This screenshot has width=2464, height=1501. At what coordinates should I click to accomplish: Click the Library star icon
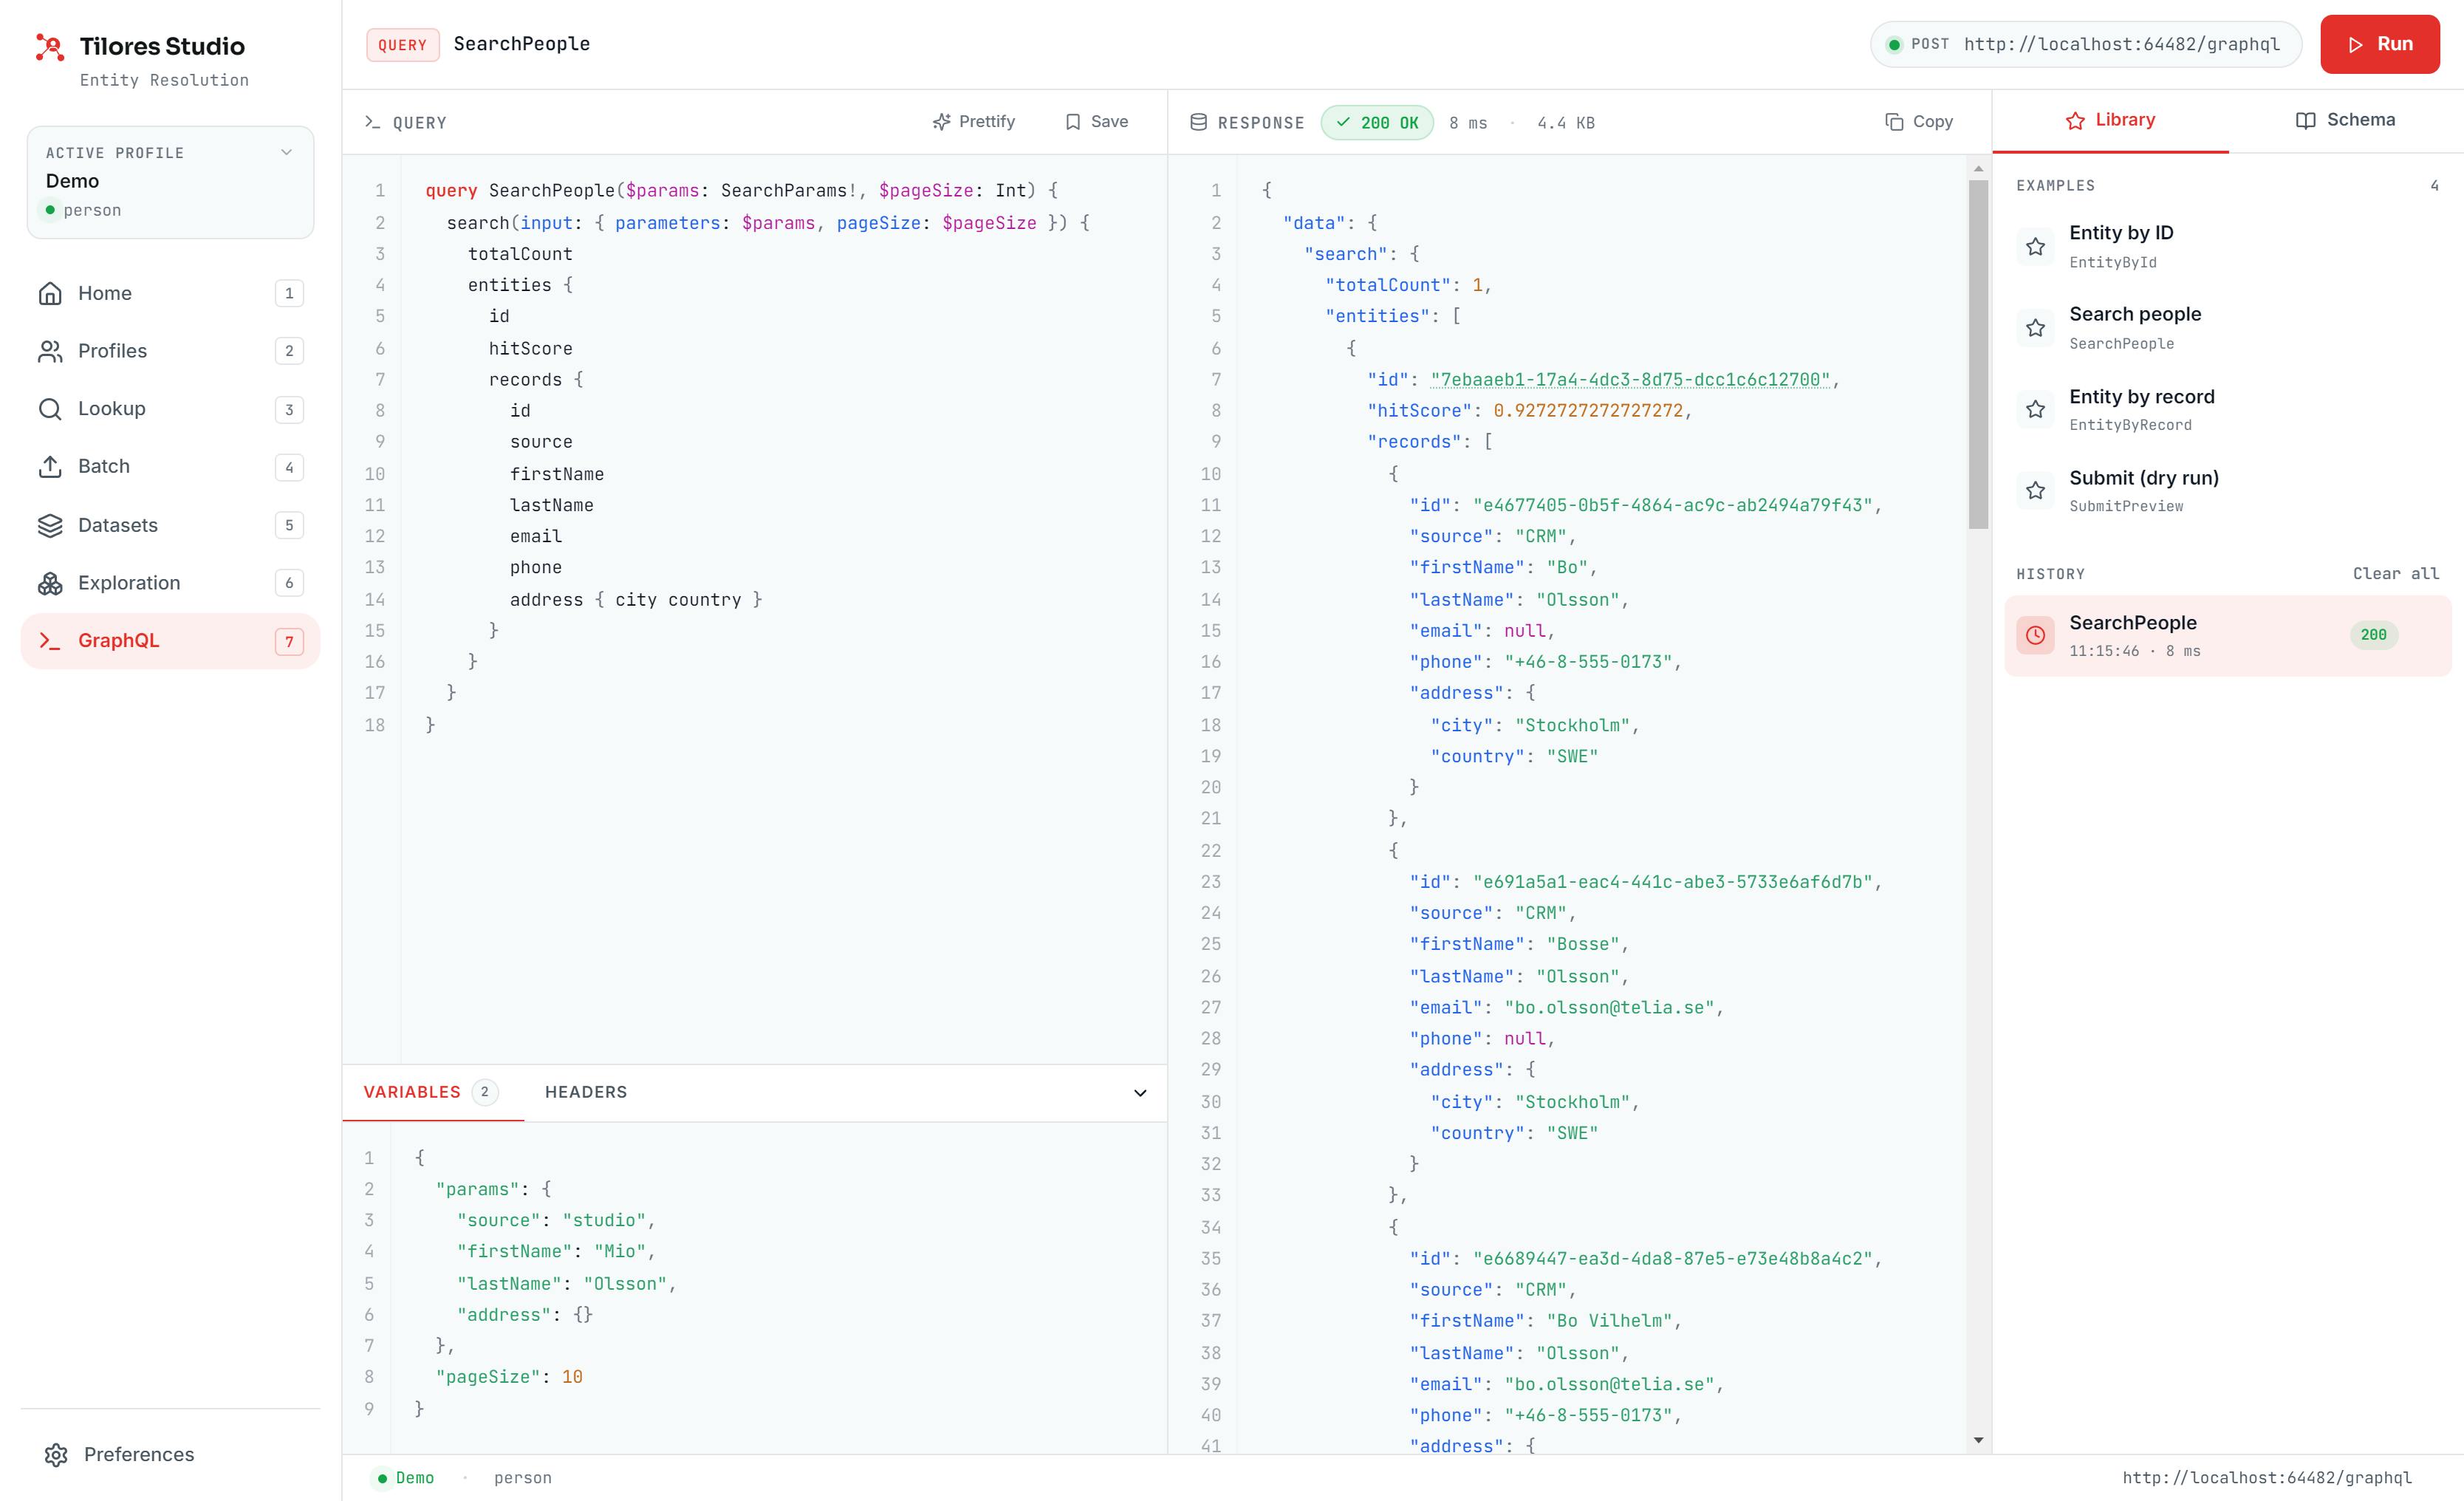[x=2076, y=121]
